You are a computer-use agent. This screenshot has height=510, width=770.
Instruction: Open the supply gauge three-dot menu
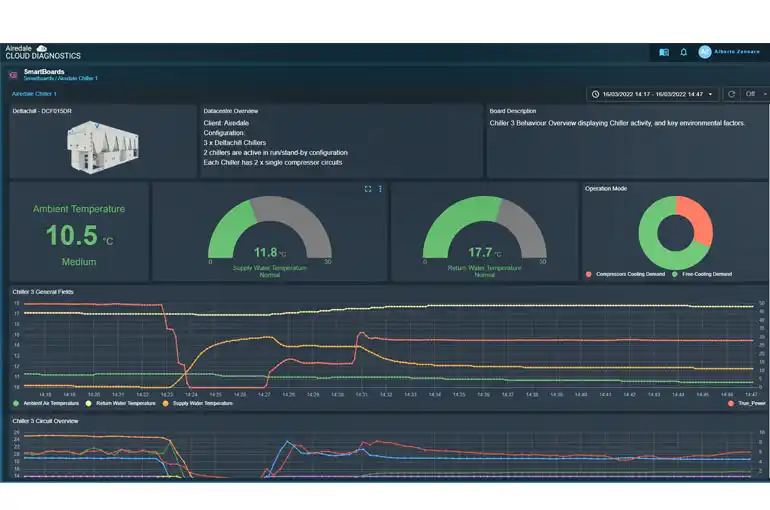(x=380, y=188)
